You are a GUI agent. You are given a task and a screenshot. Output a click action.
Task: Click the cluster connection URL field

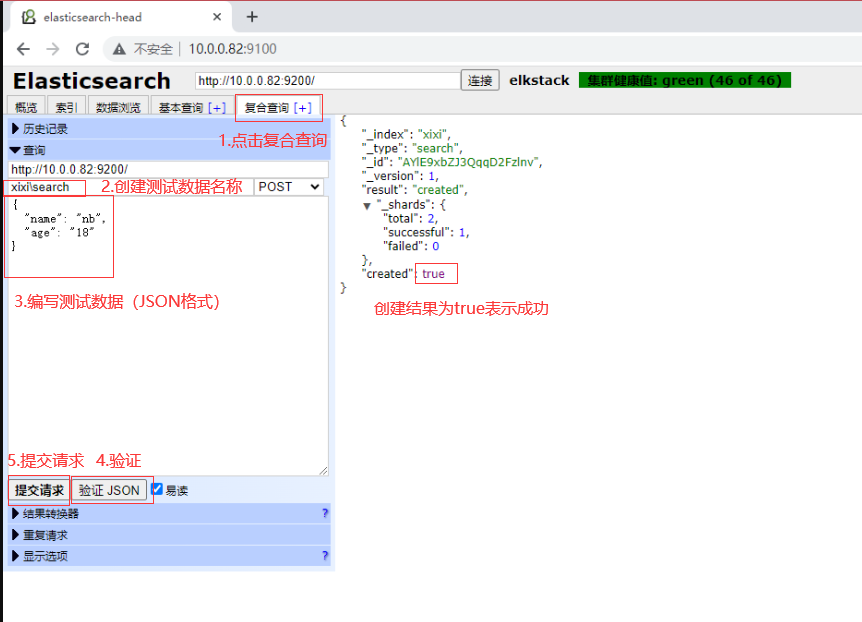point(328,81)
